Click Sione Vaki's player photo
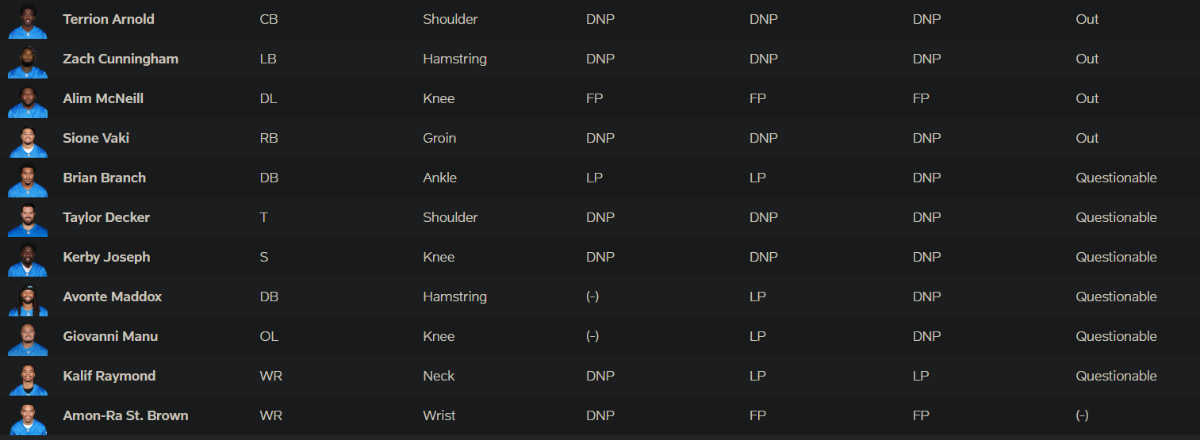 tap(27, 139)
